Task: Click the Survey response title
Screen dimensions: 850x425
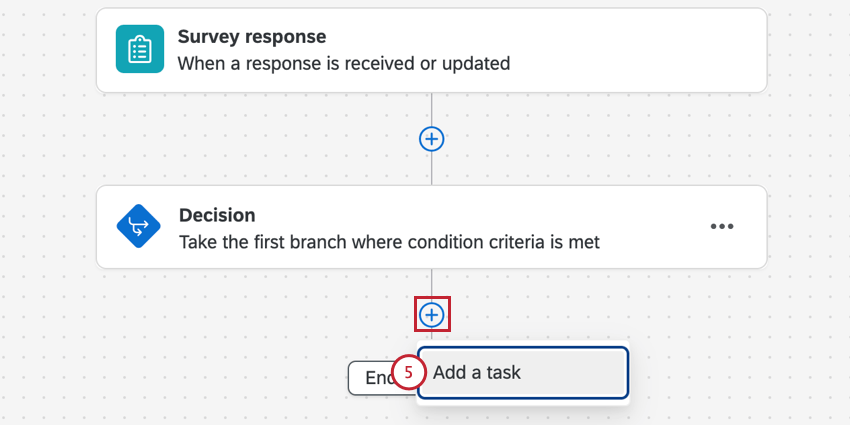Action: (252, 37)
